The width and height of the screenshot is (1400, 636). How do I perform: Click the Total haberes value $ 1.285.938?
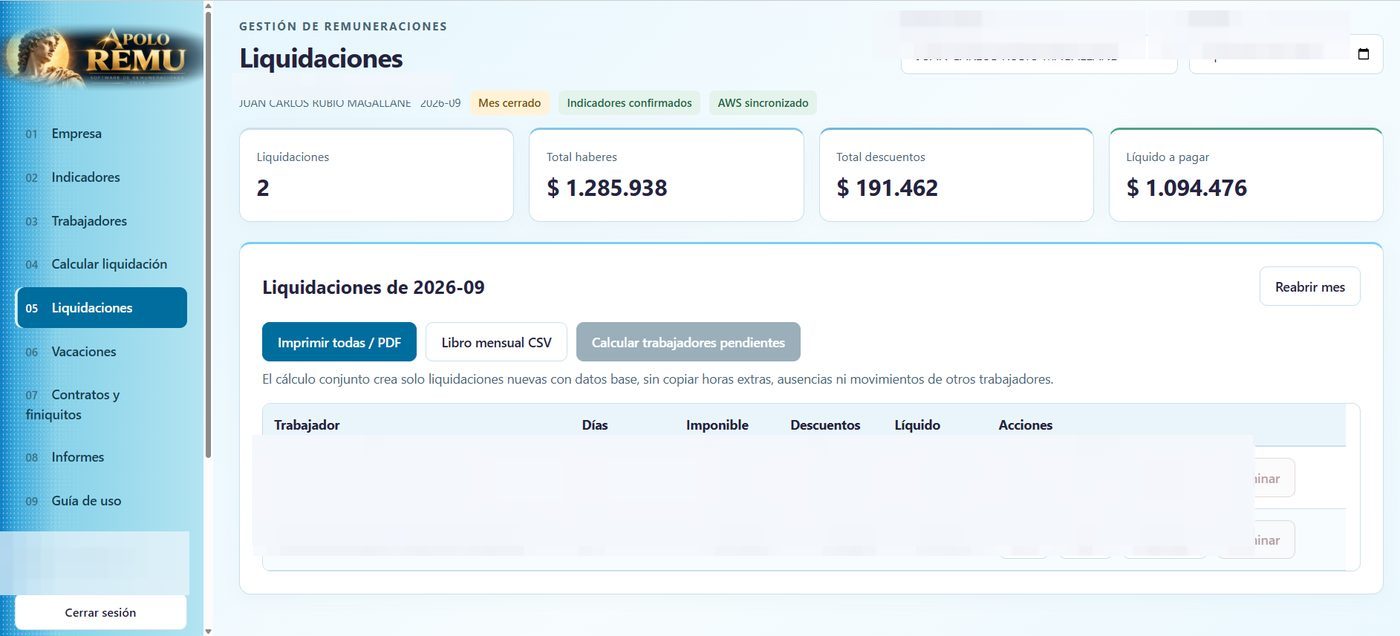click(x=607, y=188)
